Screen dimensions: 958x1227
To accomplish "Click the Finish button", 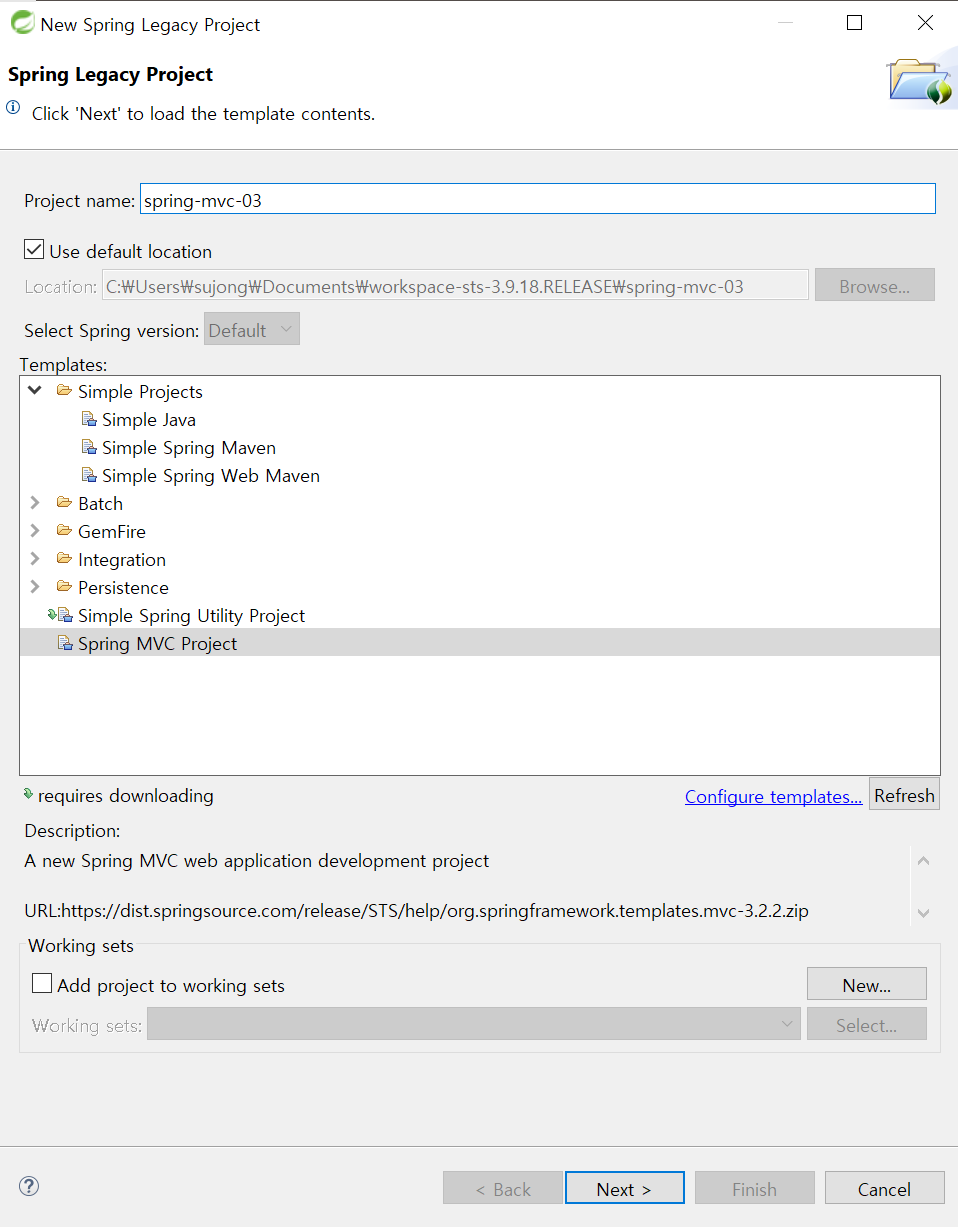I will 755,1189.
